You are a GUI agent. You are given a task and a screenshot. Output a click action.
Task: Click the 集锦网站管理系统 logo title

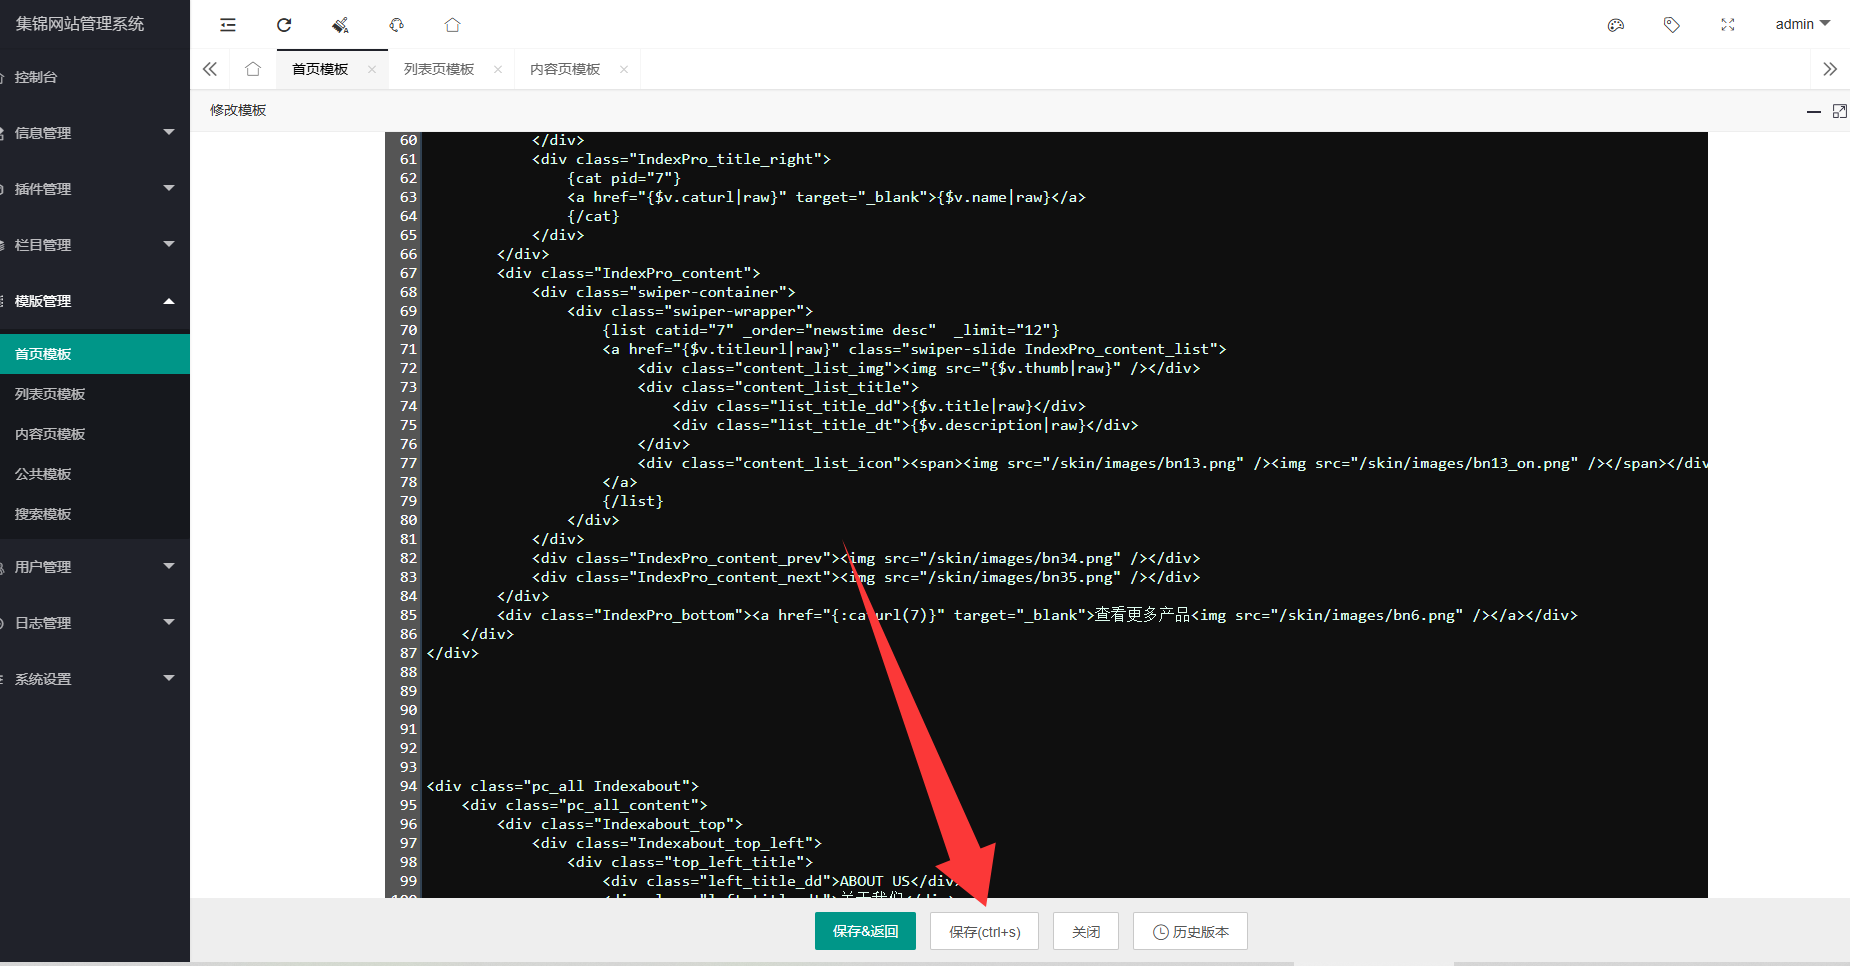coord(80,24)
